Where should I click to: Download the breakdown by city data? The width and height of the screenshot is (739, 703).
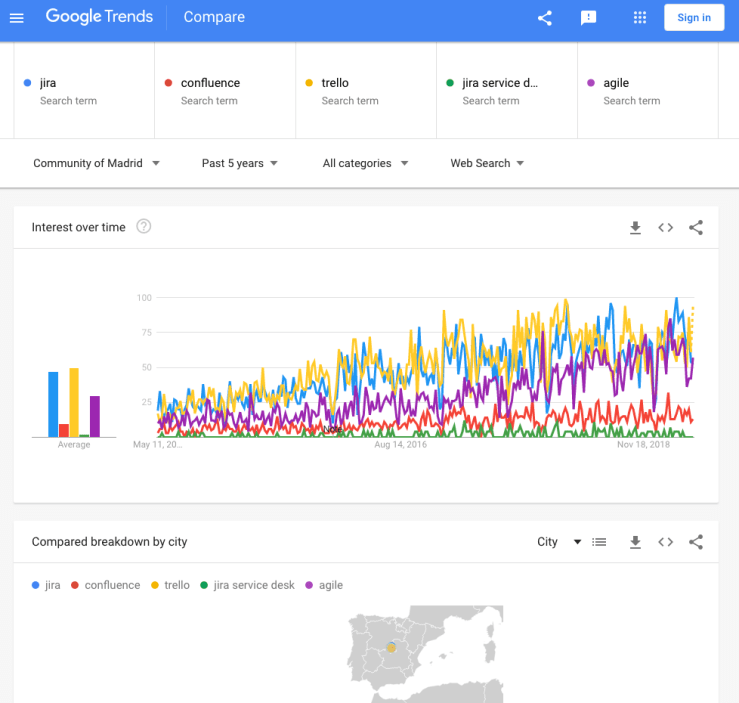635,542
